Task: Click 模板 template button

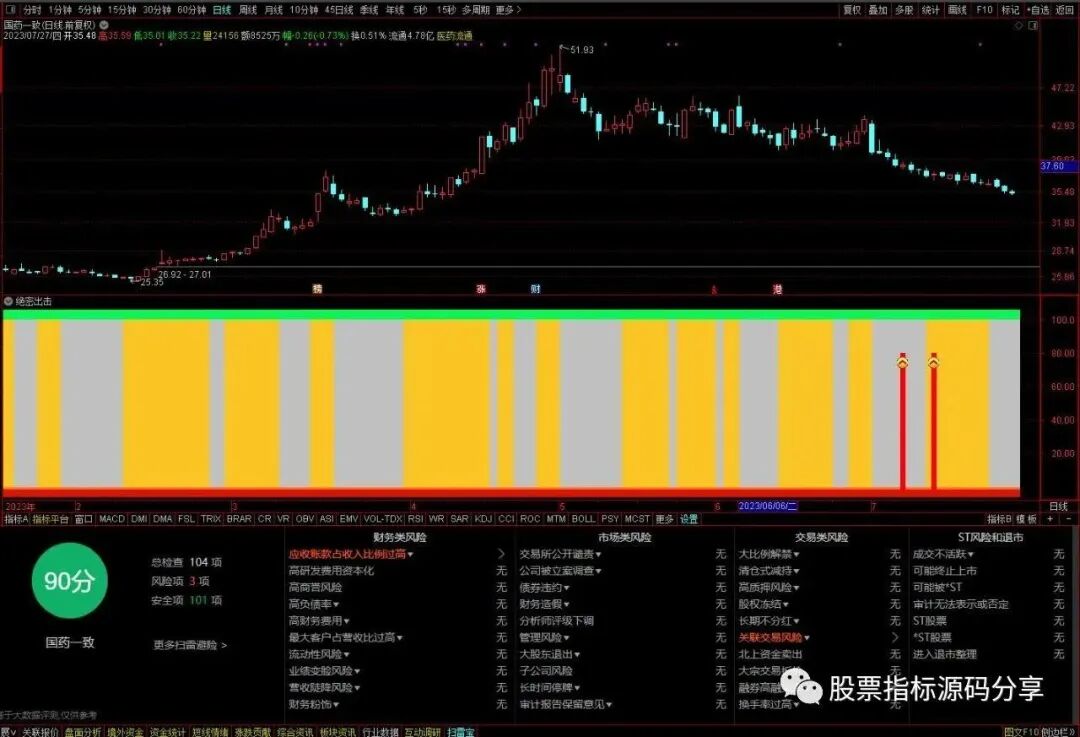Action: coord(1026,519)
